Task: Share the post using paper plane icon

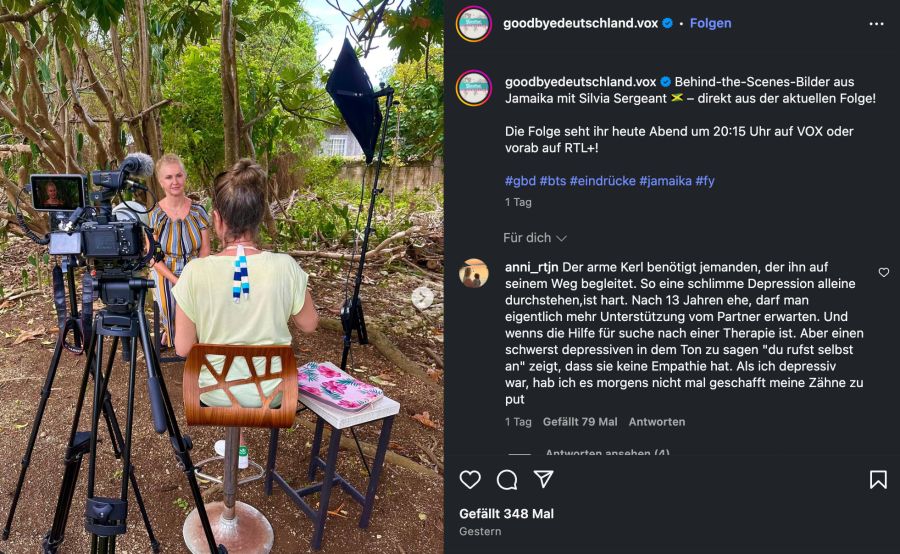Action: (x=543, y=480)
